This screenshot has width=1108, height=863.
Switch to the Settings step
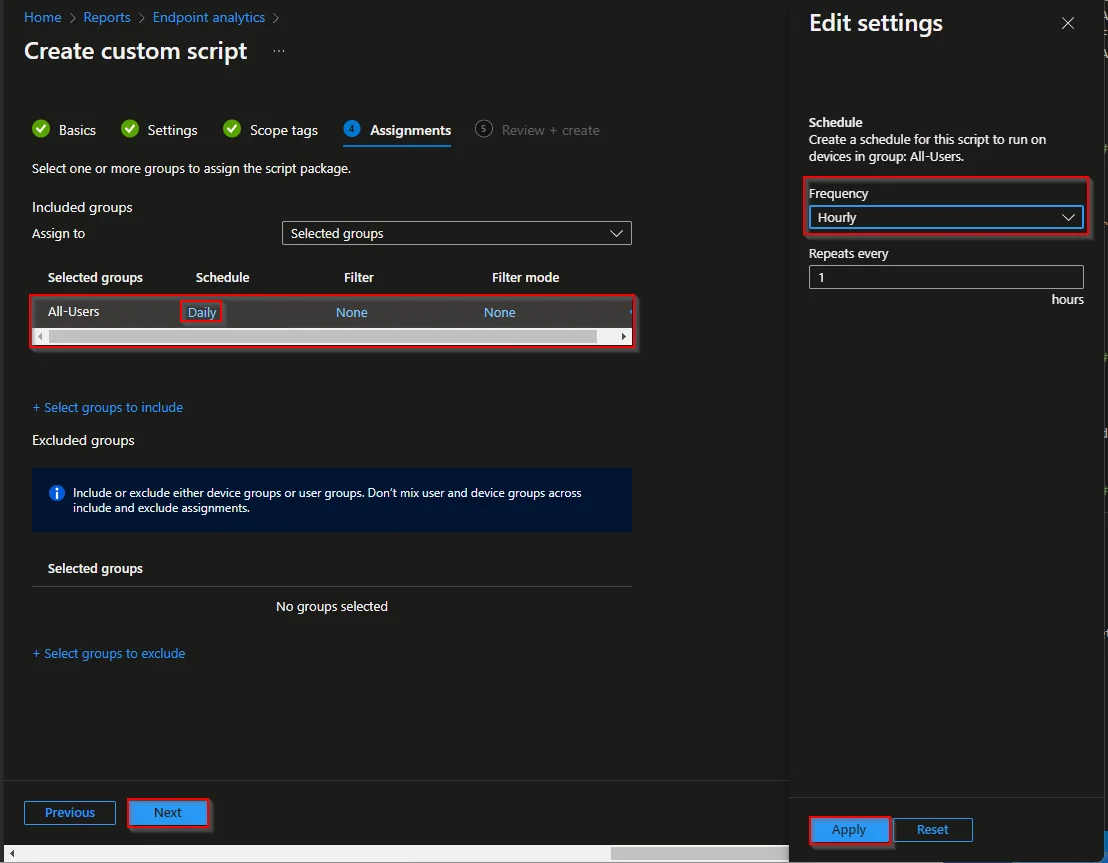coord(172,130)
